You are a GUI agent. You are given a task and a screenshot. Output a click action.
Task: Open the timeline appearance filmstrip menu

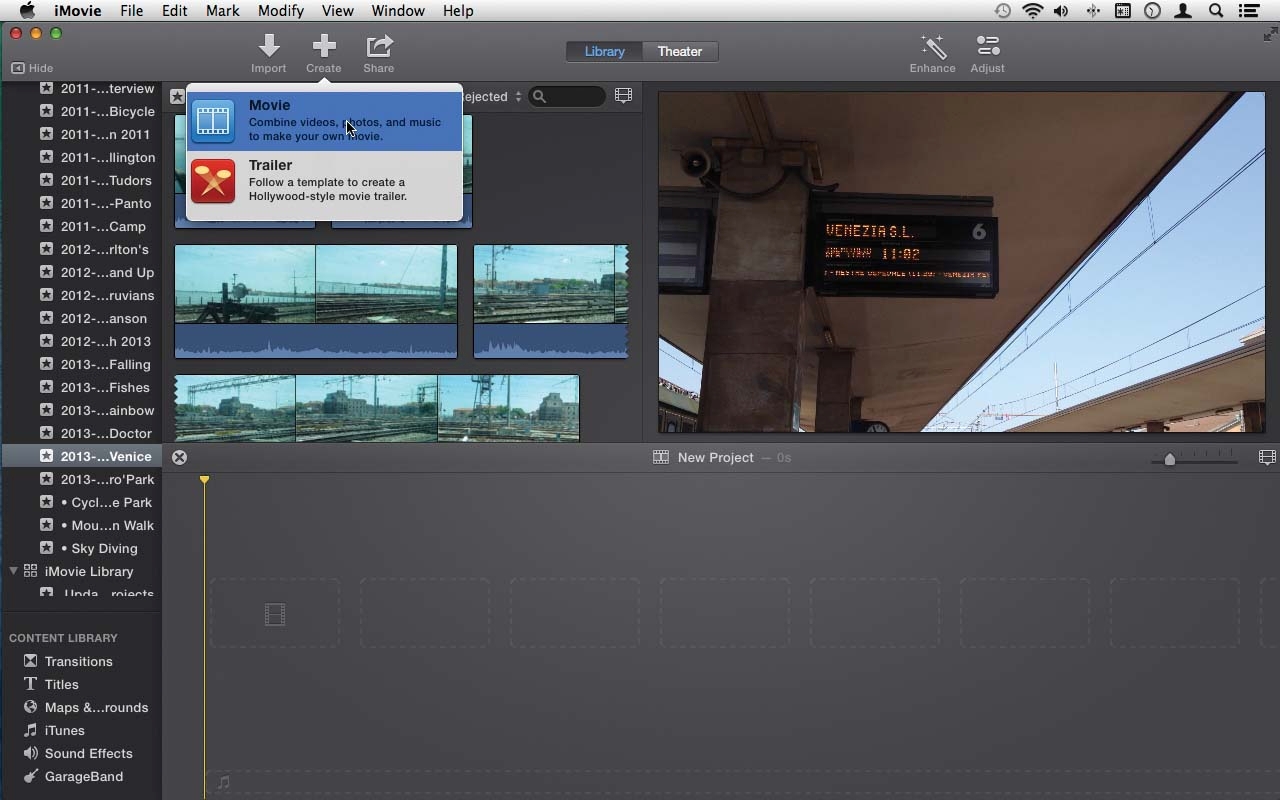click(x=1267, y=457)
